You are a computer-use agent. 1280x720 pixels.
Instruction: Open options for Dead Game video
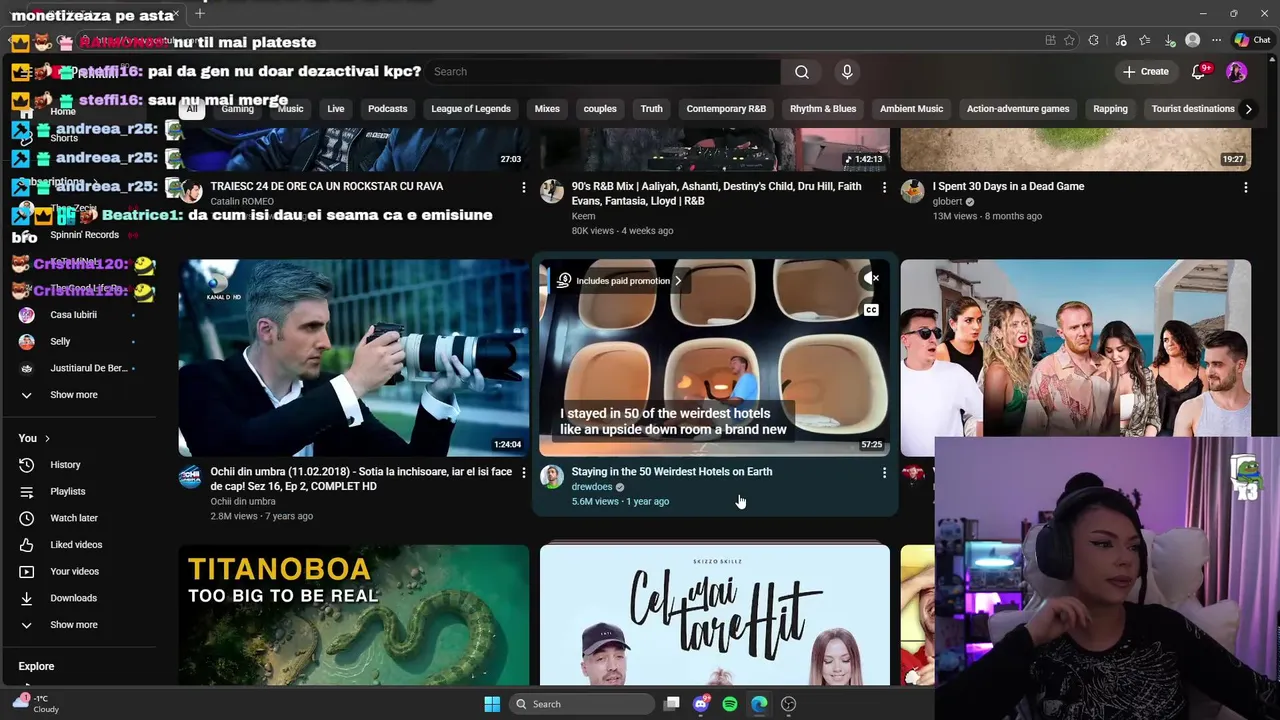click(x=1245, y=188)
